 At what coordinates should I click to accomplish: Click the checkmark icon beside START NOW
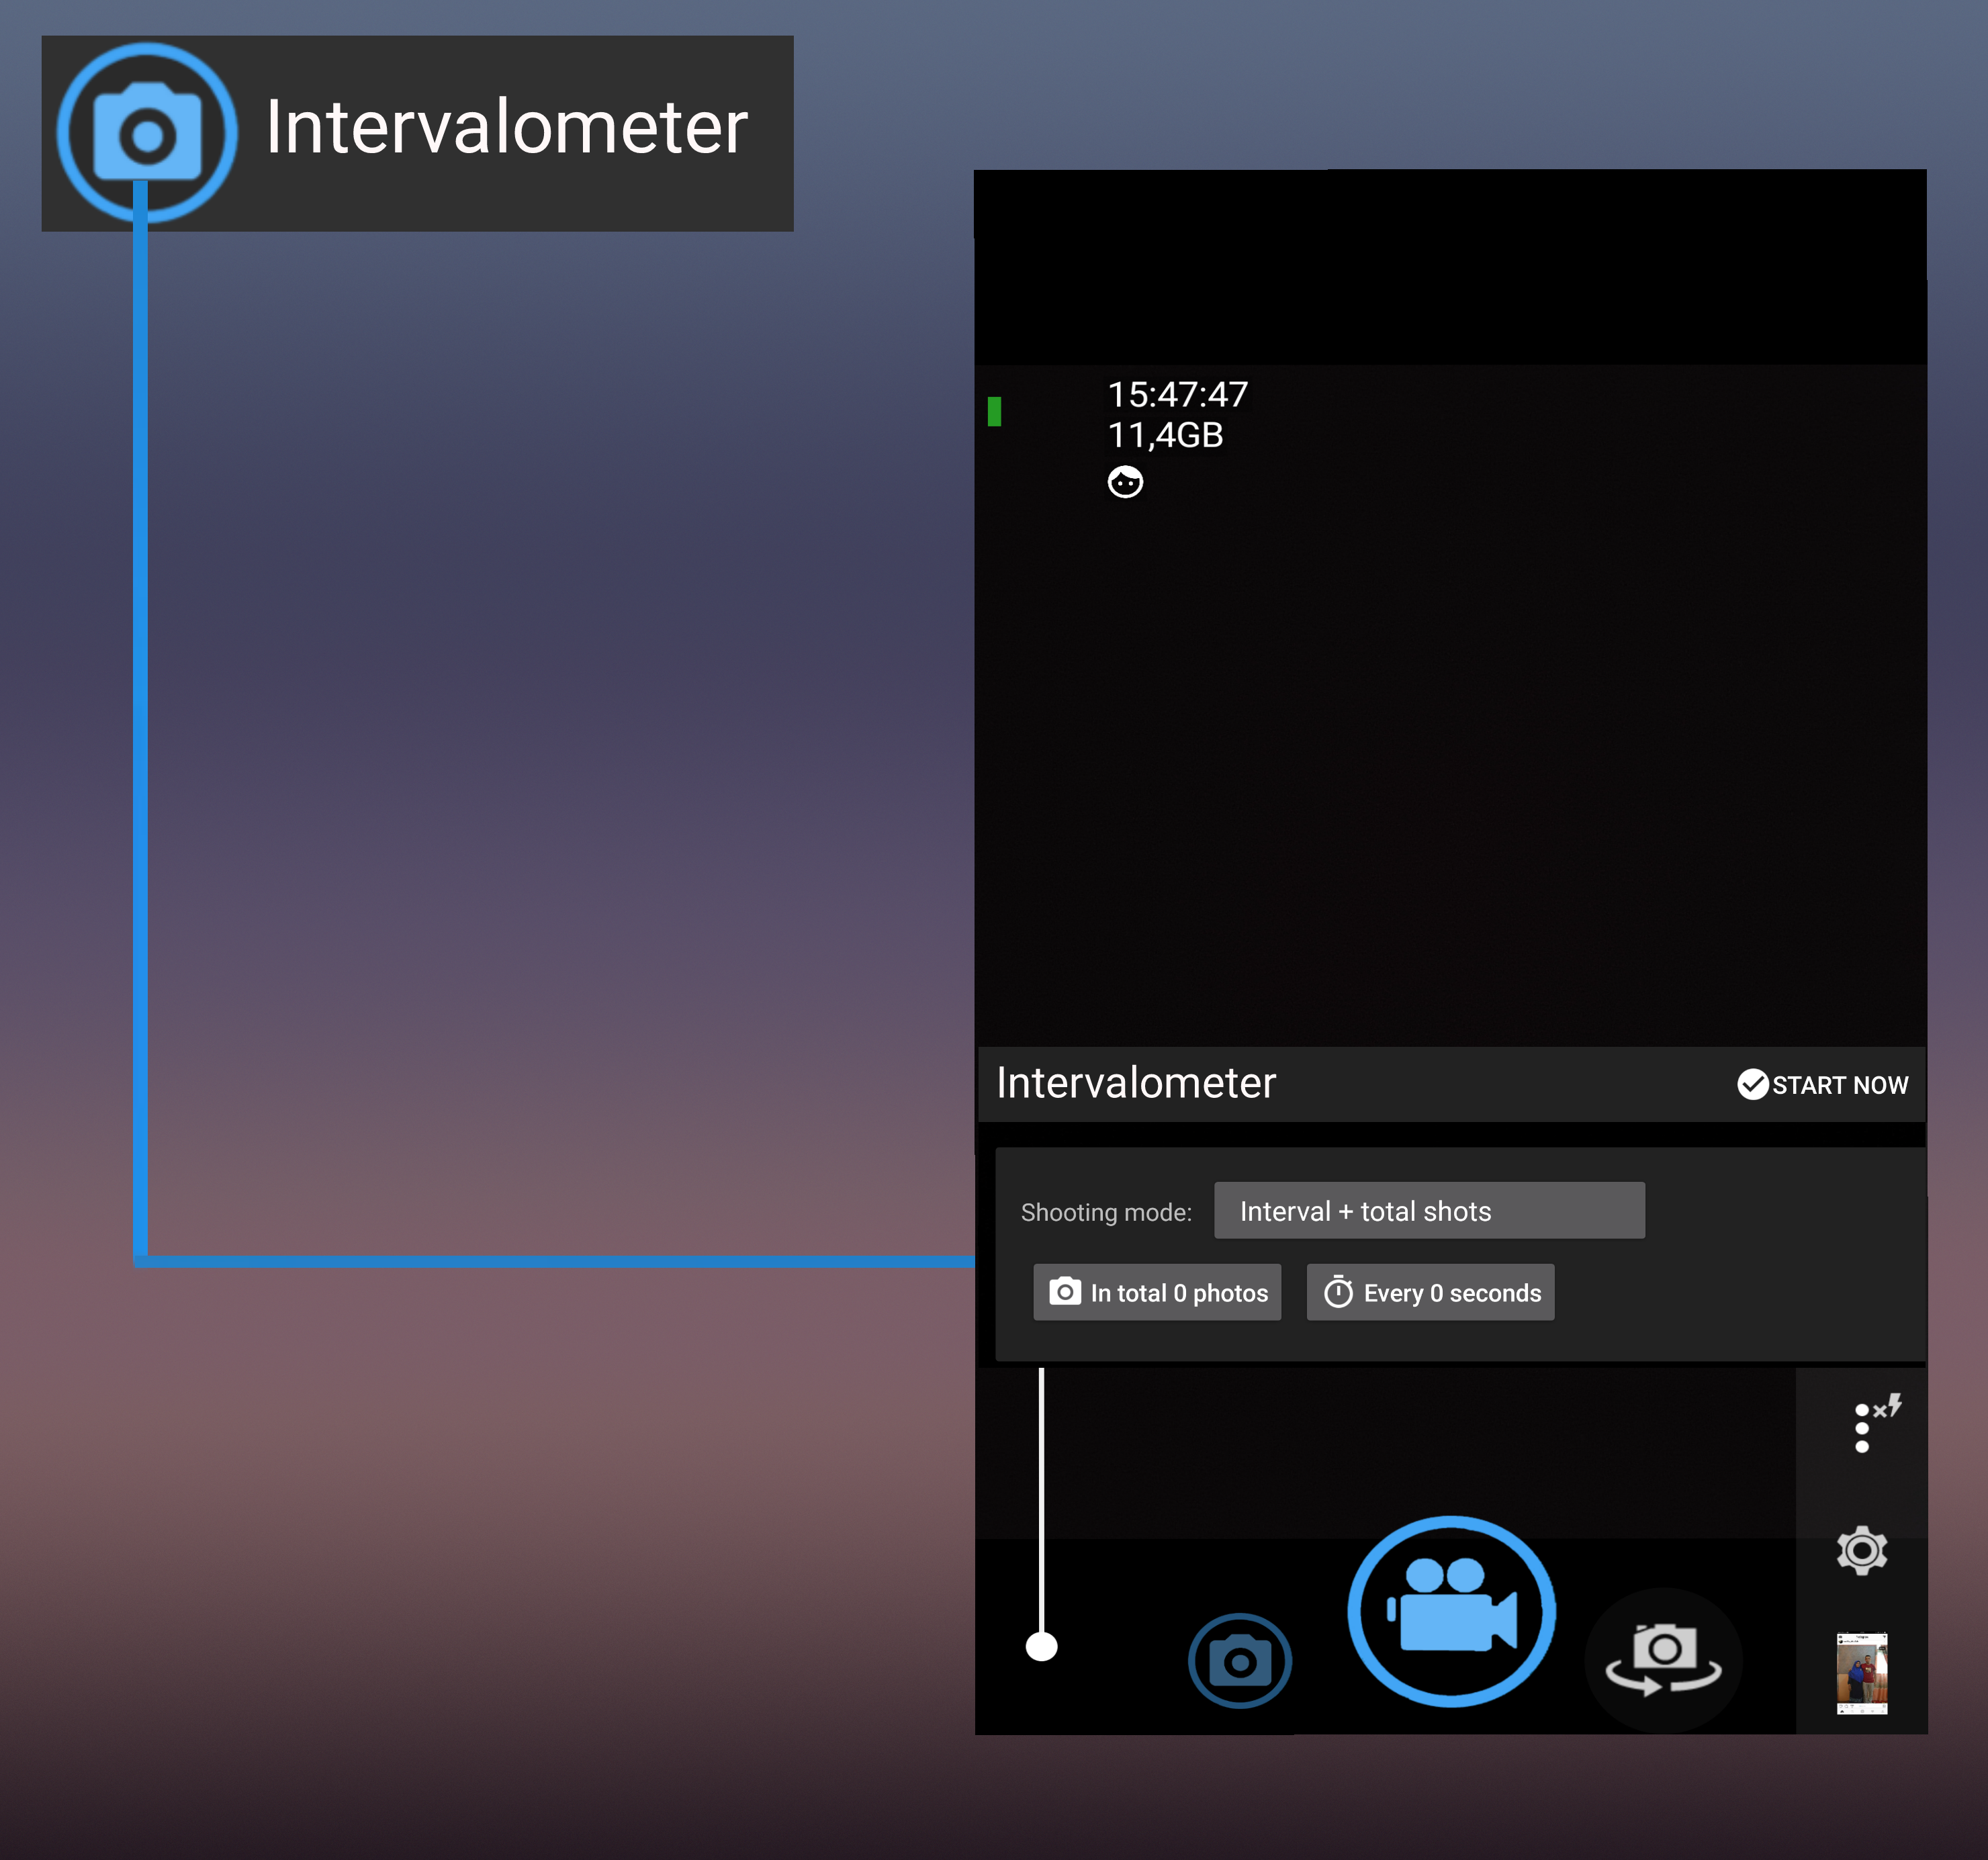pyautogui.click(x=1752, y=1084)
